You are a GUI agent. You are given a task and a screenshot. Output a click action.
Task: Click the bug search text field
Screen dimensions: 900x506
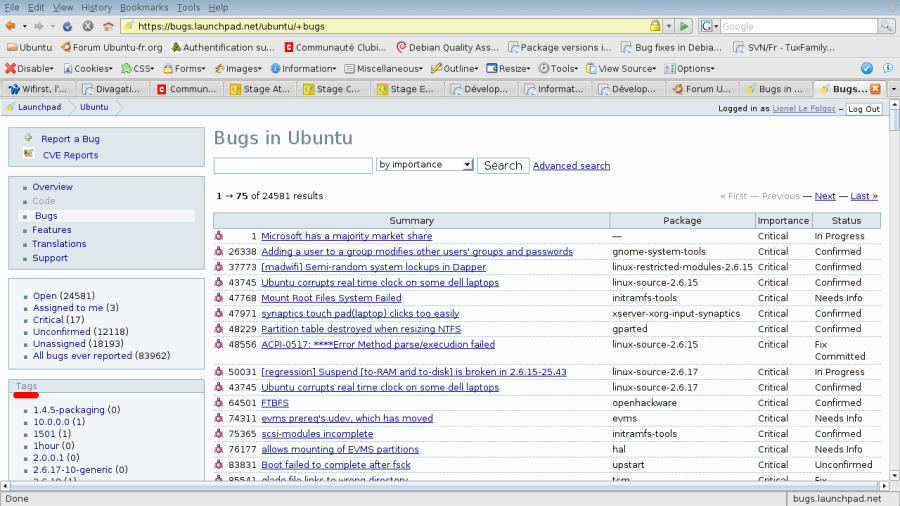coord(293,165)
